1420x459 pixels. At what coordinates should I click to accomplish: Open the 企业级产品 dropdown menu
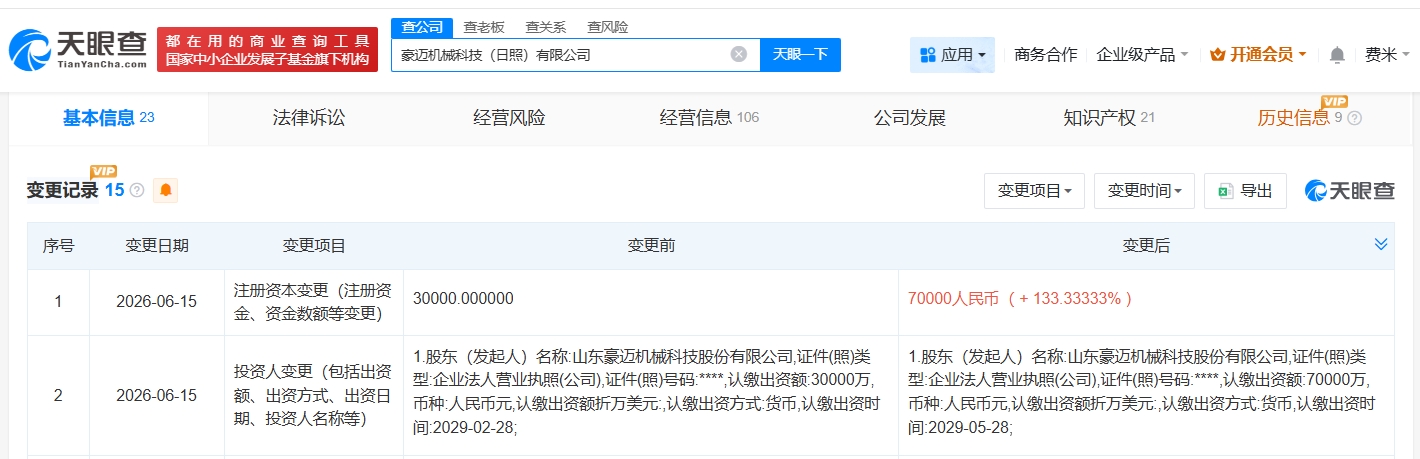[1142, 54]
